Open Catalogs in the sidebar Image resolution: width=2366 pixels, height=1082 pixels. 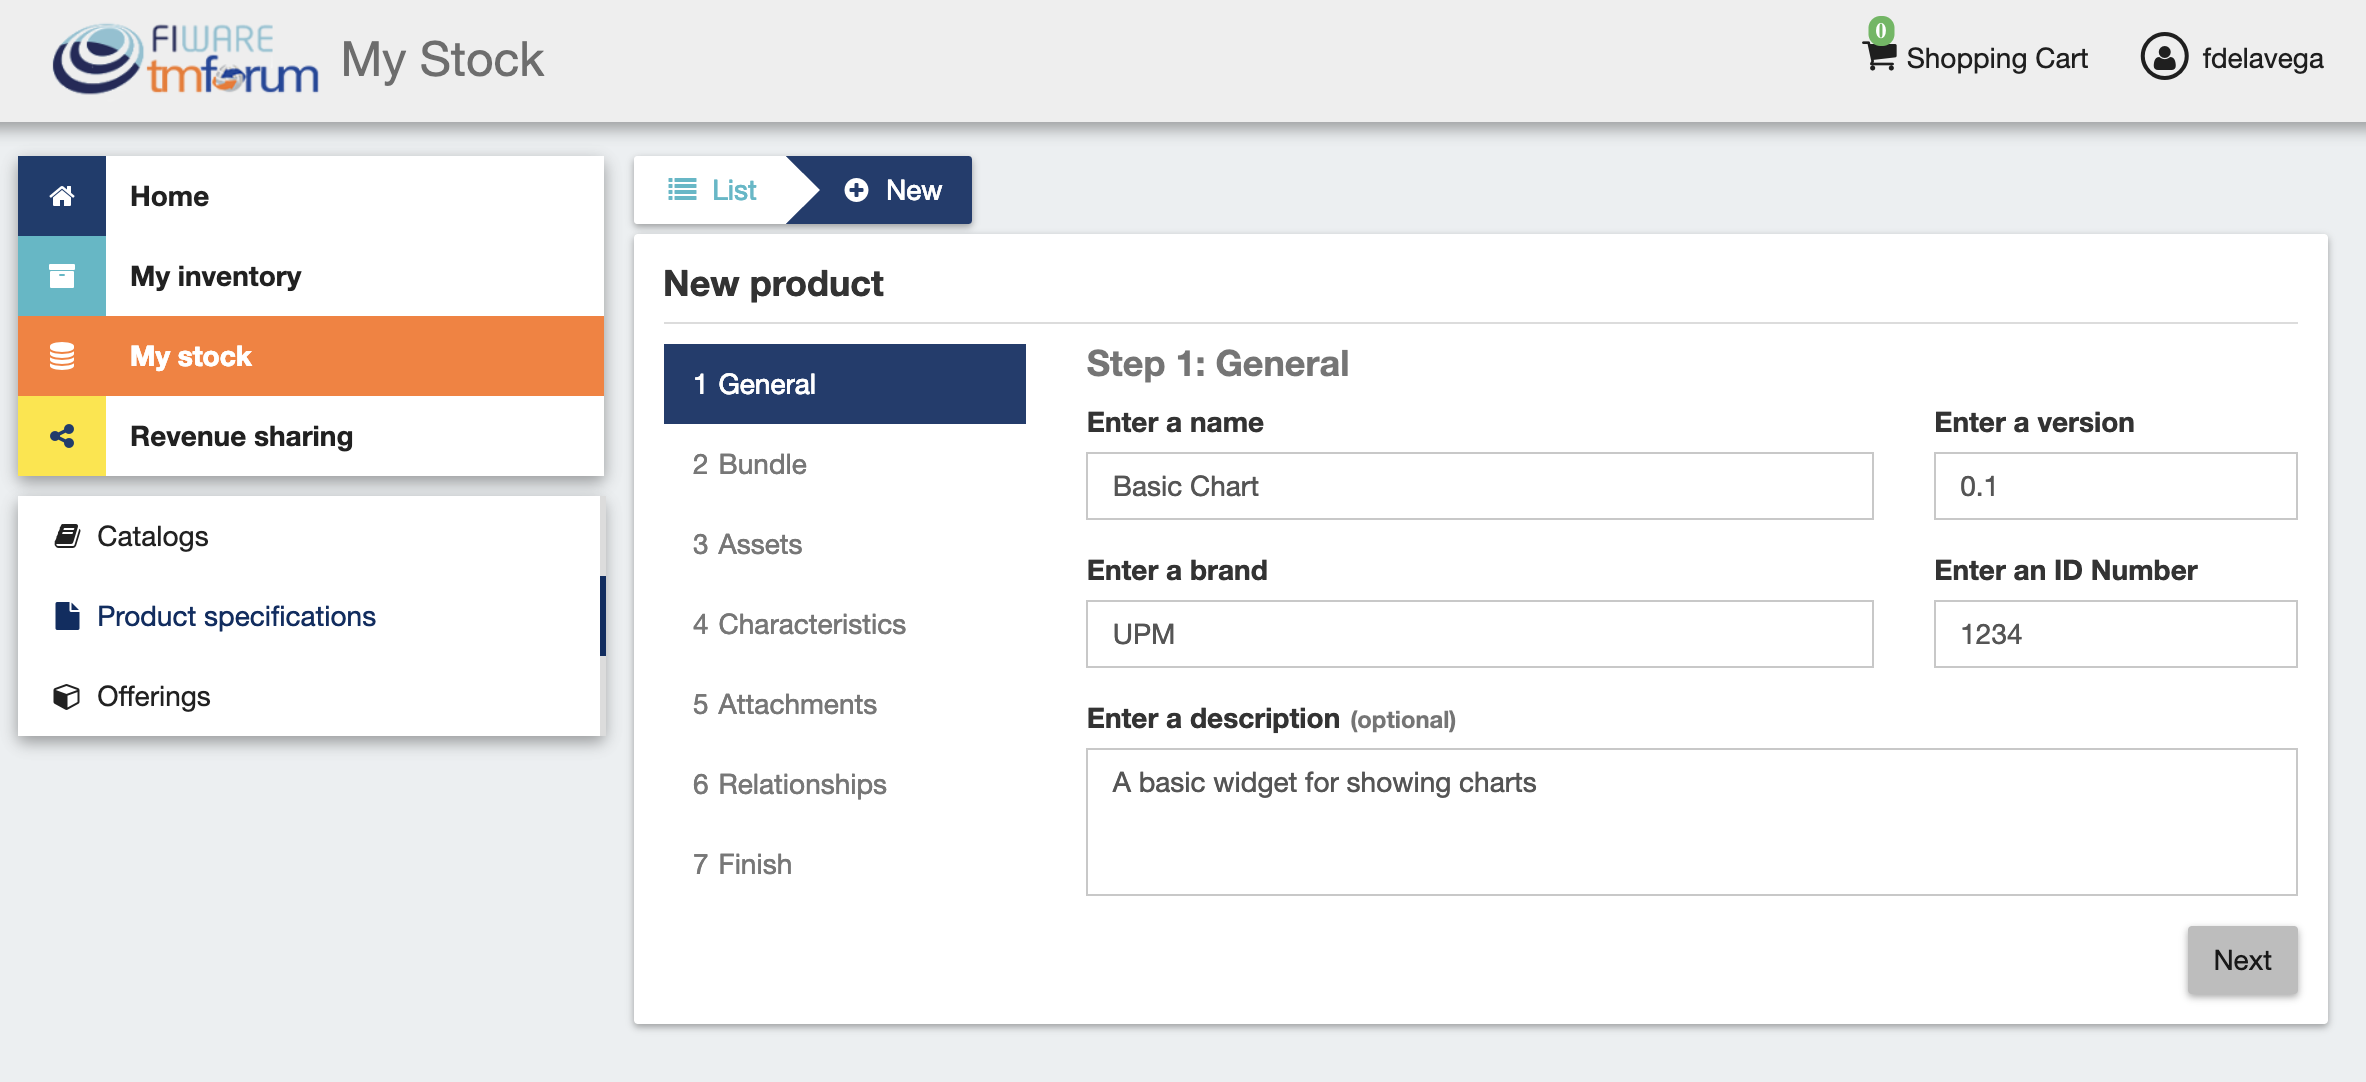click(x=310, y=536)
